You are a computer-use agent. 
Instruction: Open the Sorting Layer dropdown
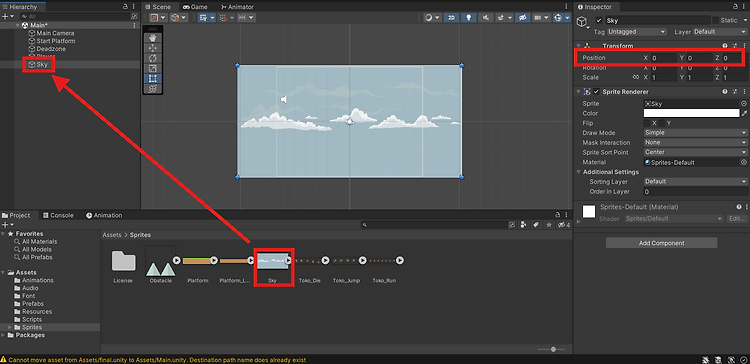[695, 181]
